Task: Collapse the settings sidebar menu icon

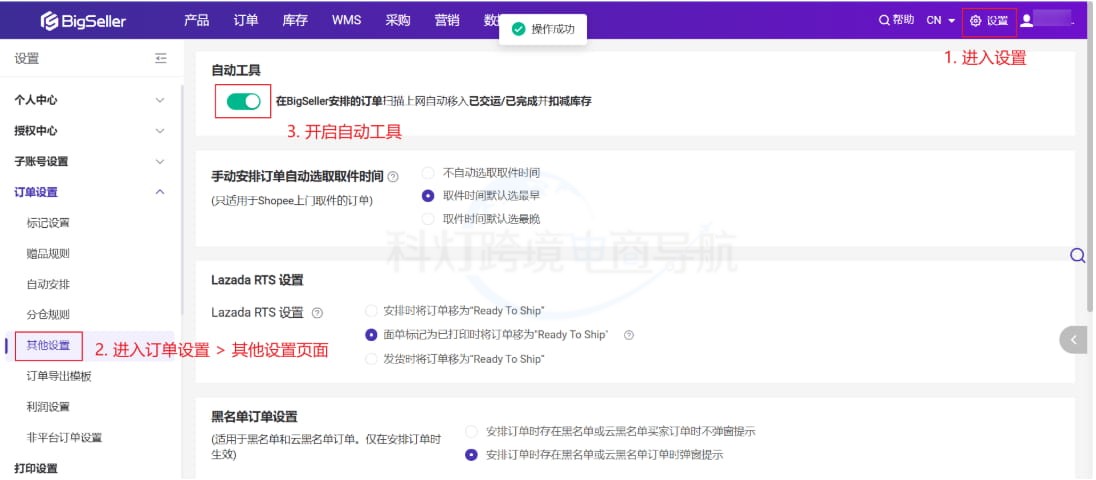Action: [x=161, y=58]
